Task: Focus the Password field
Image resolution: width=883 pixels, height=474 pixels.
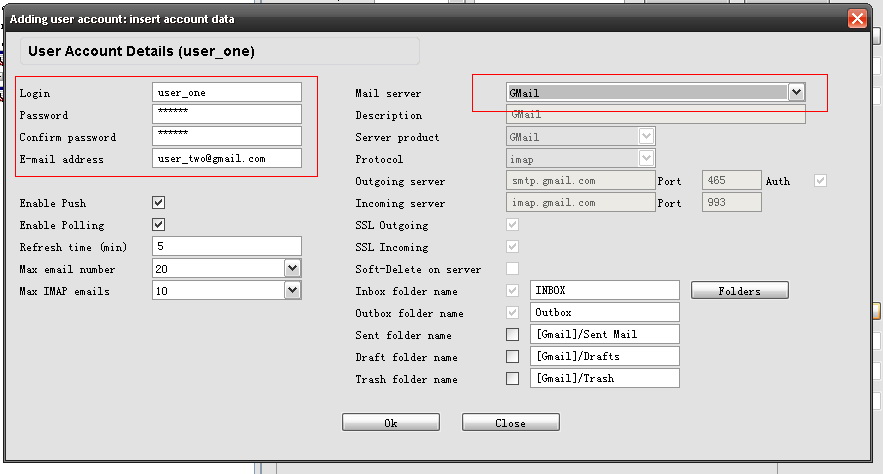Action: 227,114
